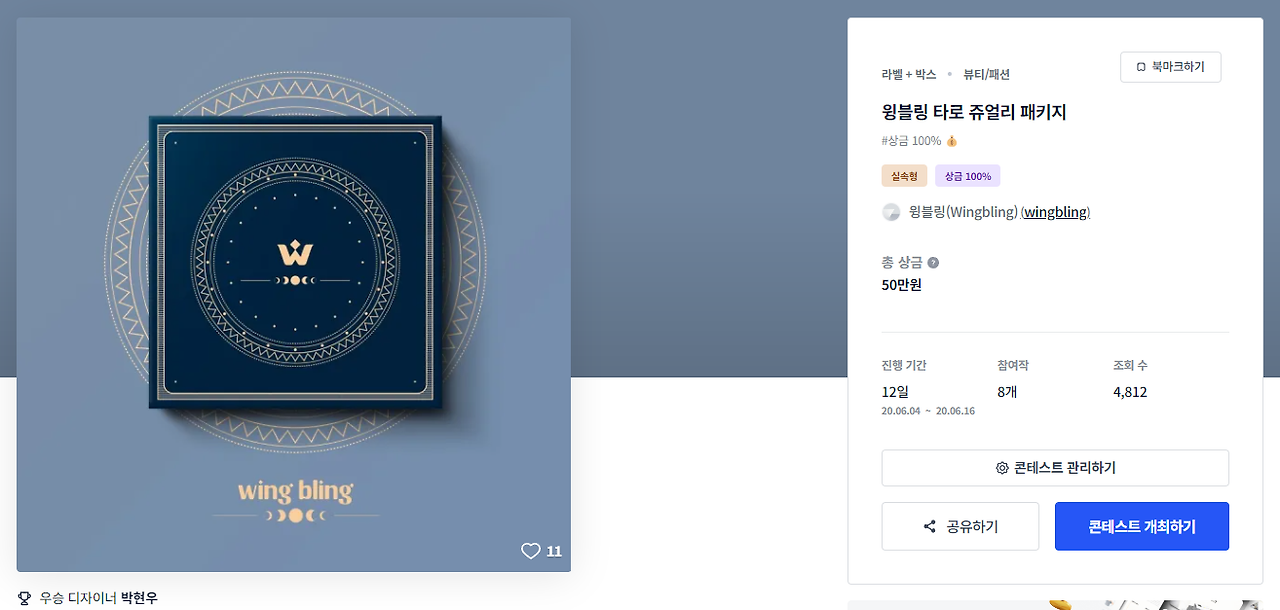Click the bookmark icon in 북마크하기
The image size is (1280, 610).
[x=1140, y=67]
